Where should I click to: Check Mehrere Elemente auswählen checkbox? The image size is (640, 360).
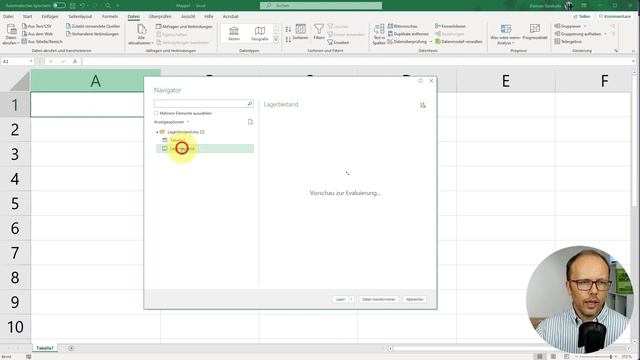tap(156, 113)
